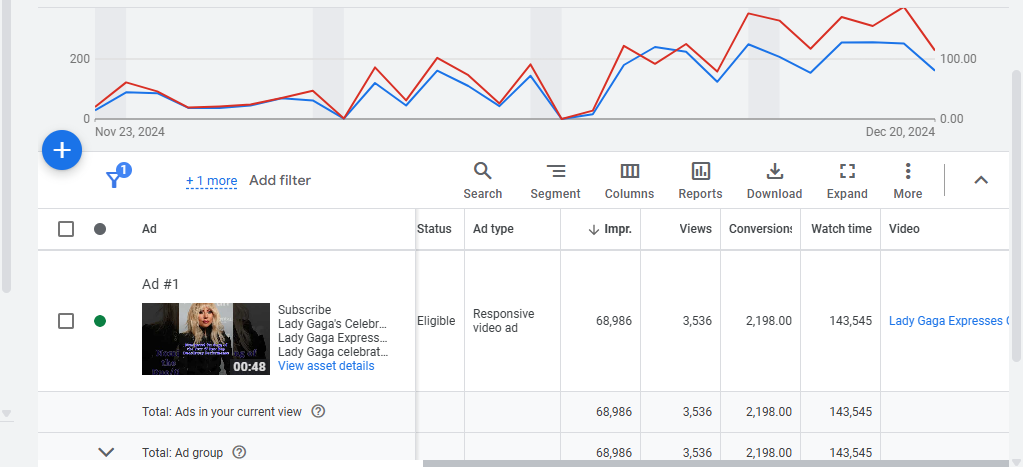This screenshot has height=467, width=1023.
Task: Click the help icon beside Total: Ad group
Action: [x=239, y=452]
